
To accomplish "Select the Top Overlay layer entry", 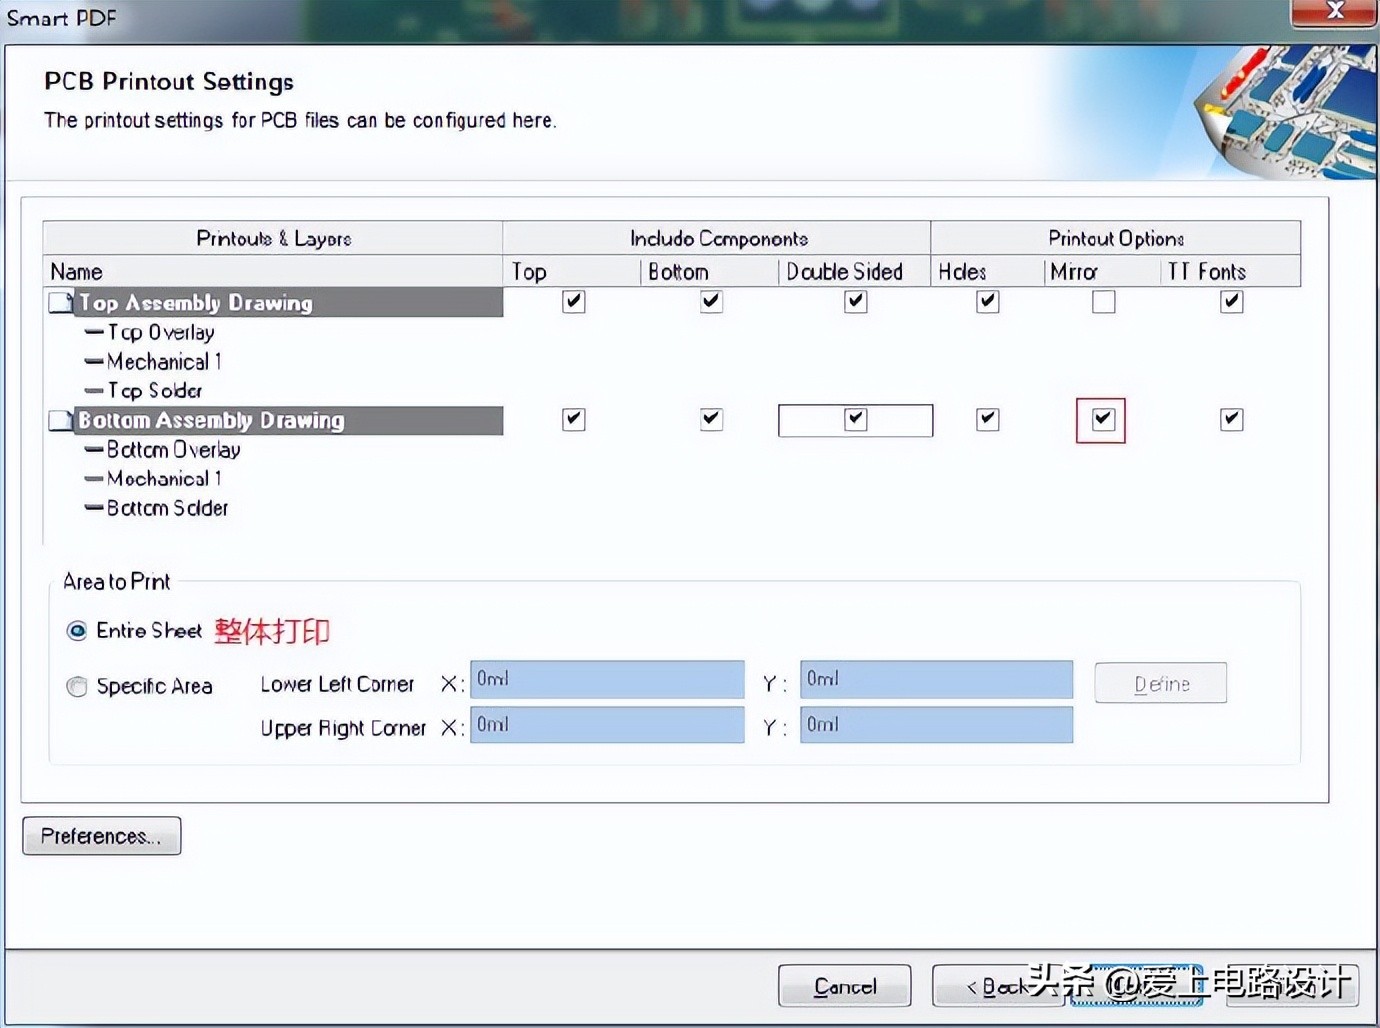I will coord(160,332).
